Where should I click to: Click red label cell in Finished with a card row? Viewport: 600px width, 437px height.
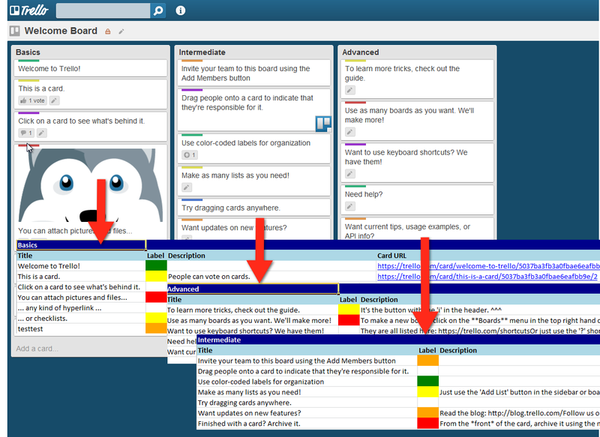click(428, 424)
